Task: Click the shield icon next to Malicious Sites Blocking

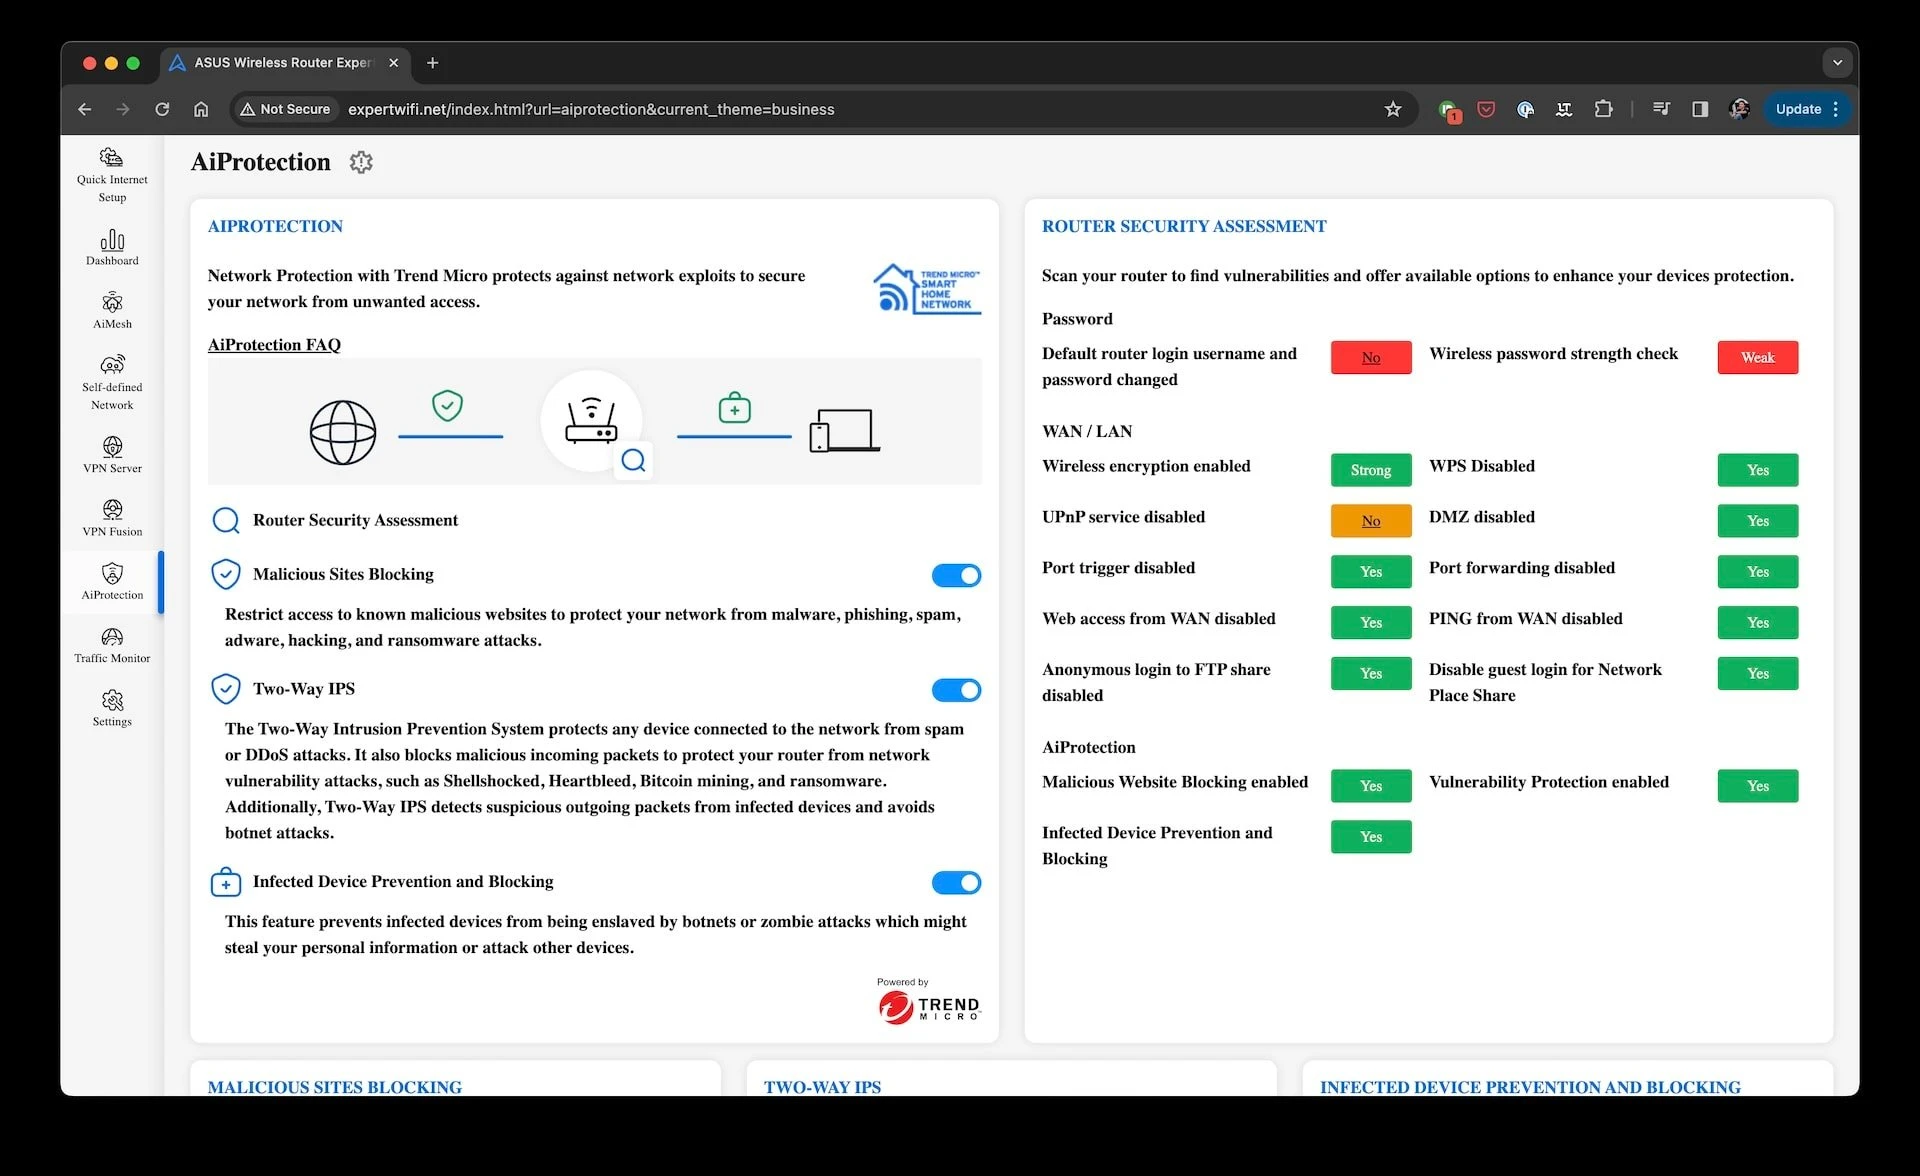Action: pyautogui.click(x=226, y=574)
